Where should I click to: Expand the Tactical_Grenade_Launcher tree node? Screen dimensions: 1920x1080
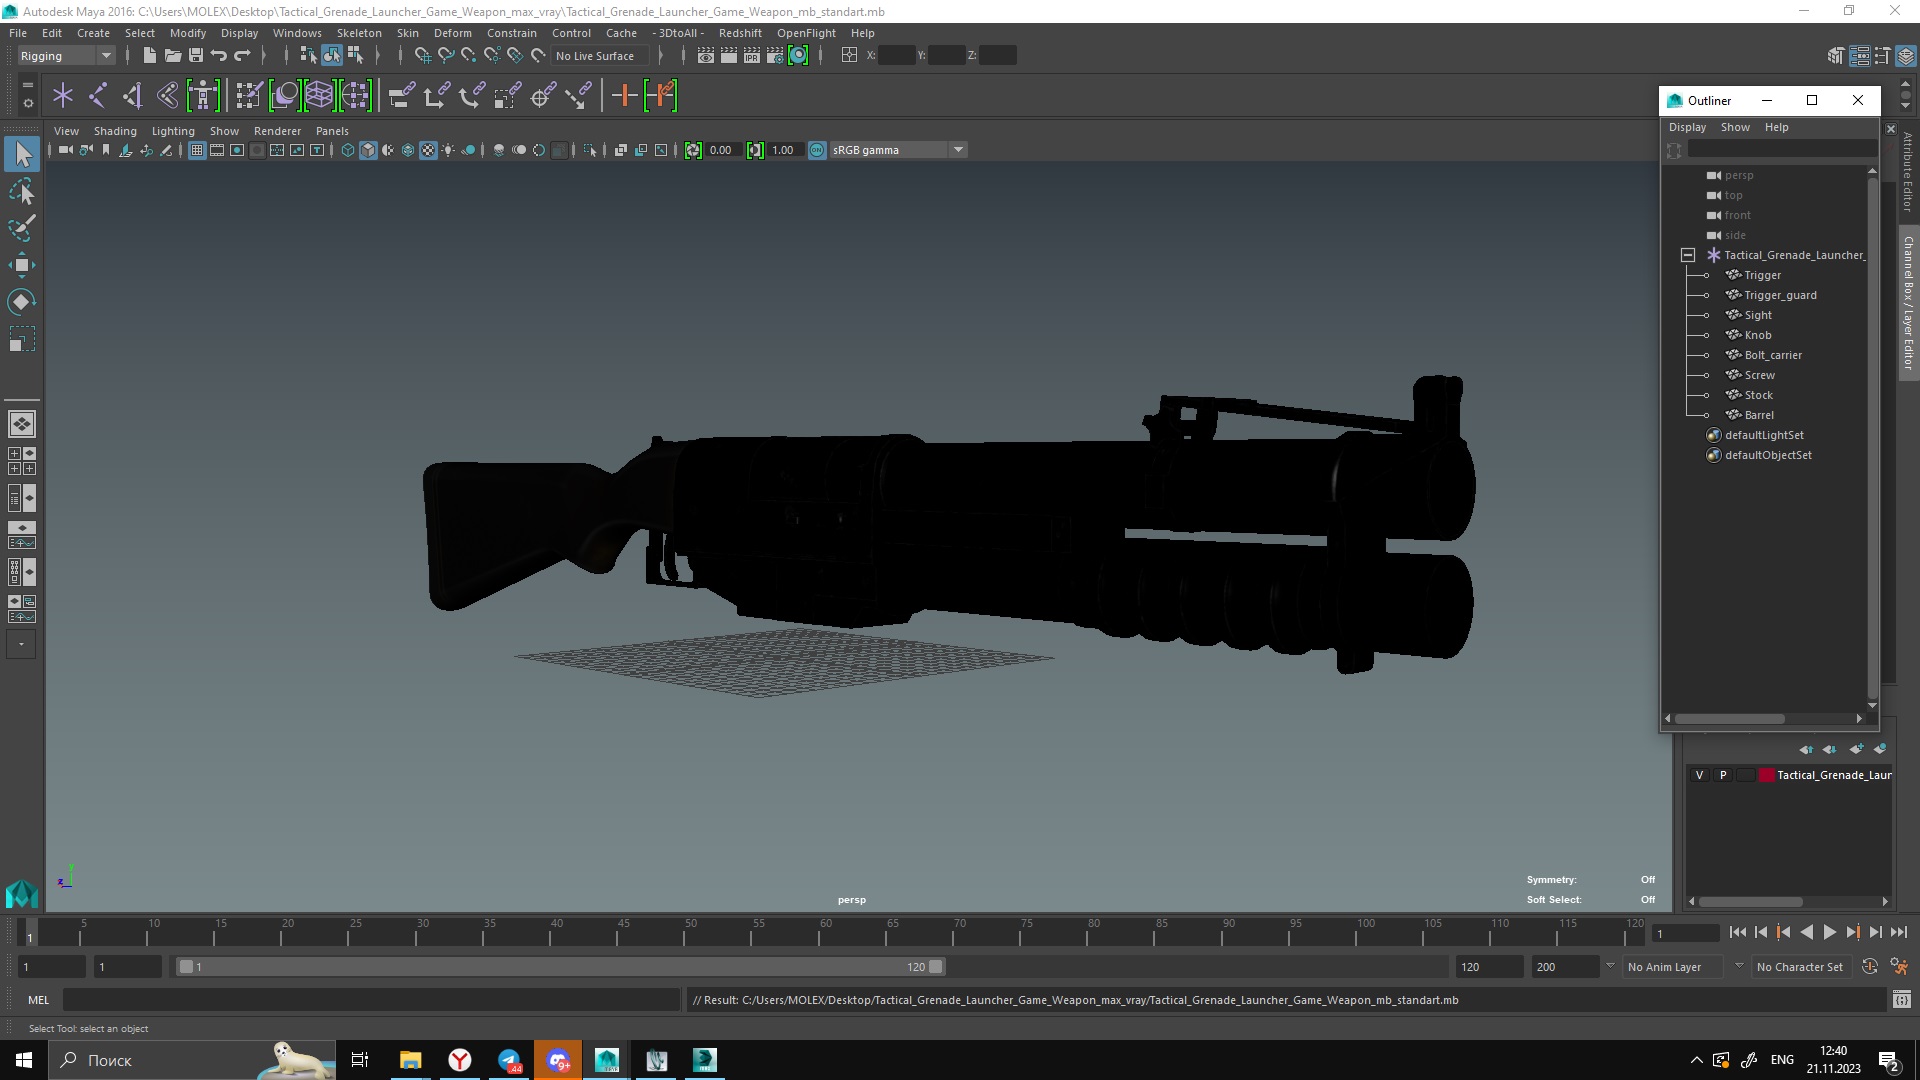(1689, 255)
